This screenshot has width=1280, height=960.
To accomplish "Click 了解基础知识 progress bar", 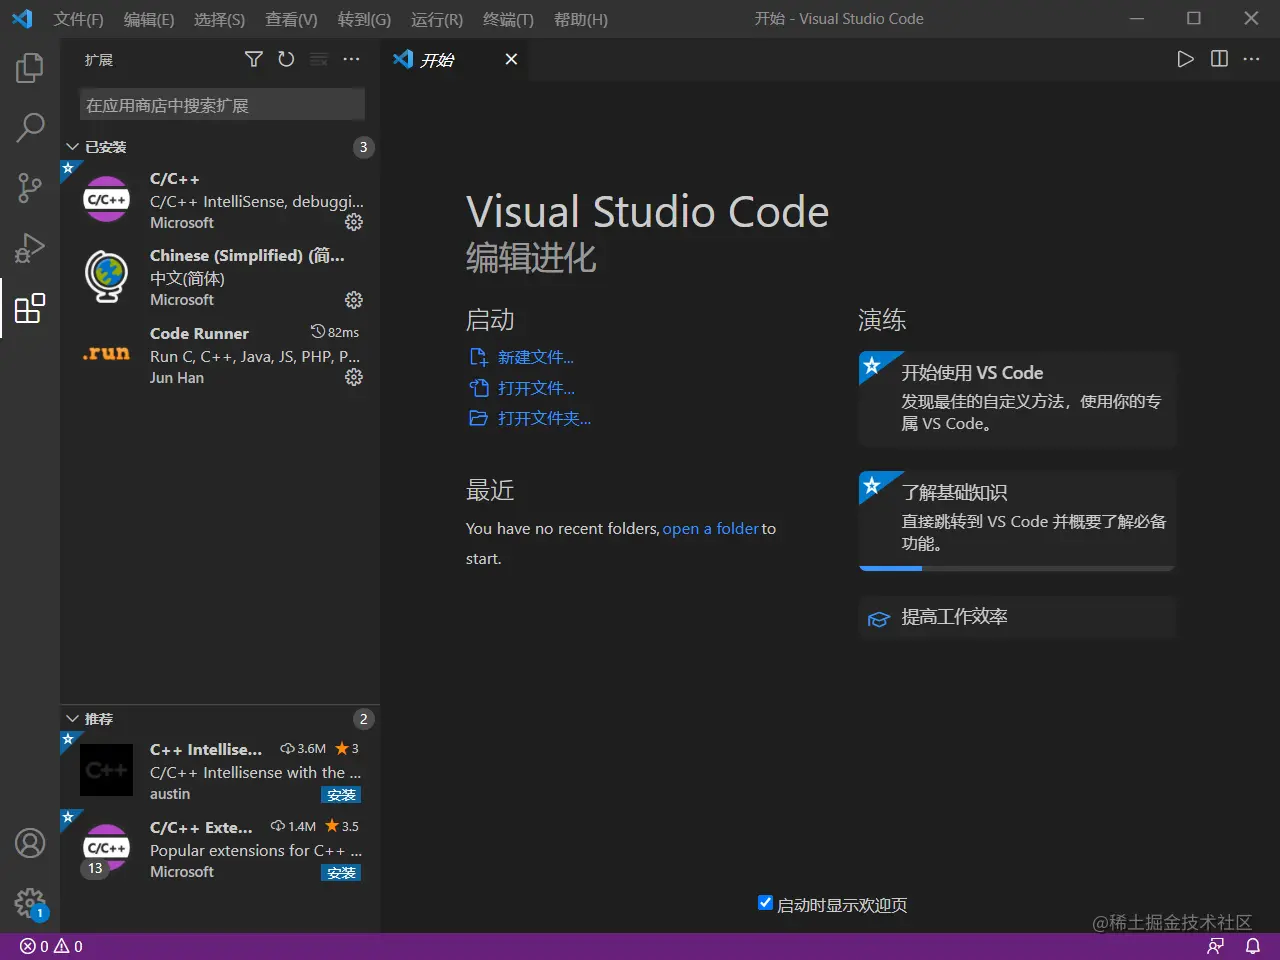I will point(1017,568).
